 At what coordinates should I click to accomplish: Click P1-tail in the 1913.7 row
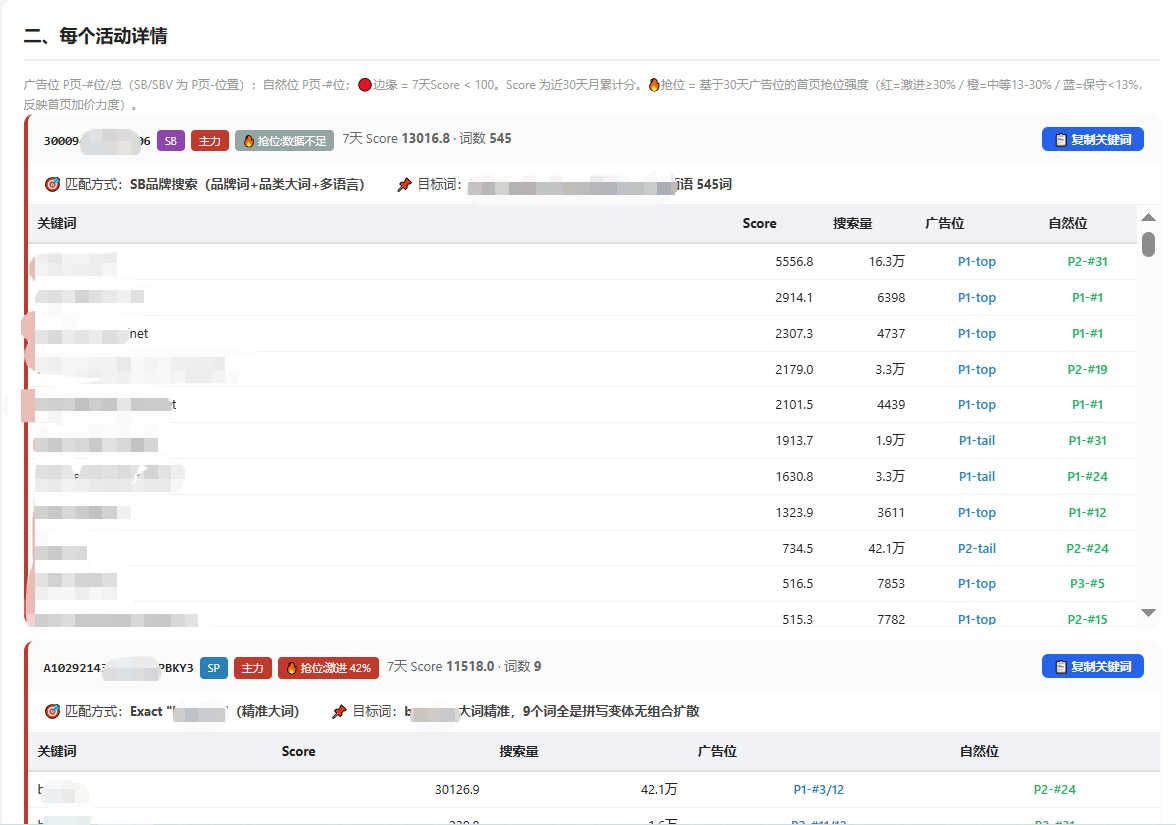(976, 441)
